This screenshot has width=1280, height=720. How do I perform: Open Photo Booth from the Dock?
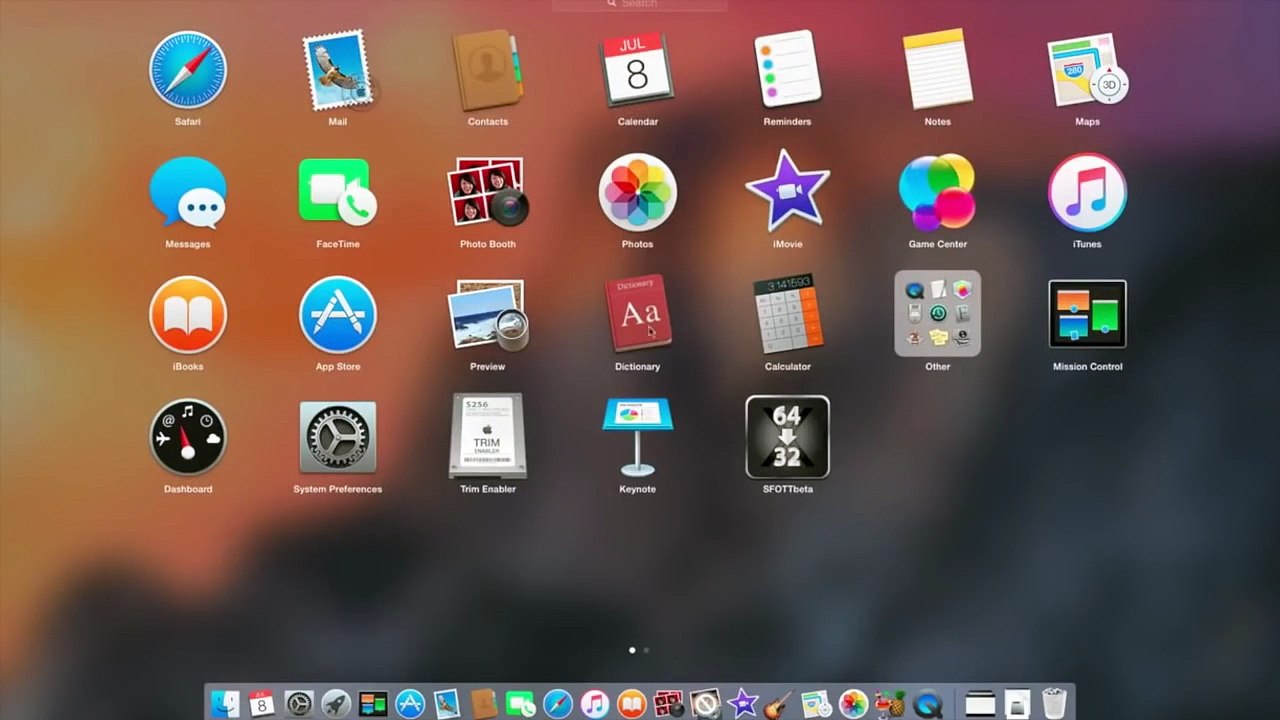(x=668, y=704)
